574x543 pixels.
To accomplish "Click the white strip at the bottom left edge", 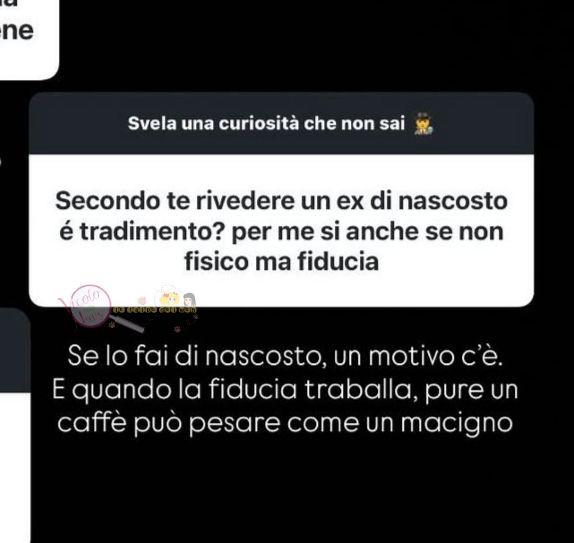I will pos(15,468).
